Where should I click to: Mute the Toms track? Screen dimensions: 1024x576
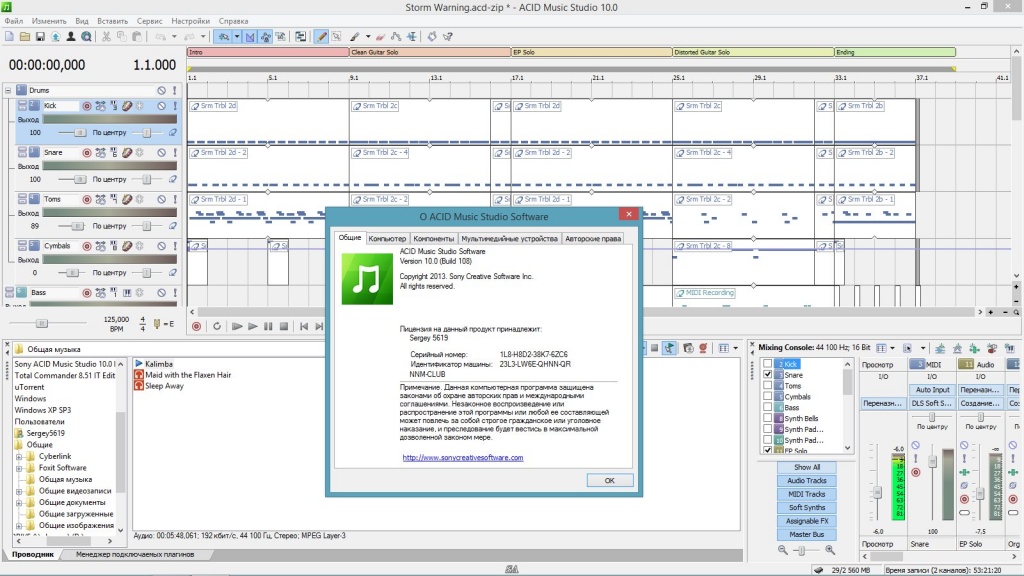click(x=161, y=199)
